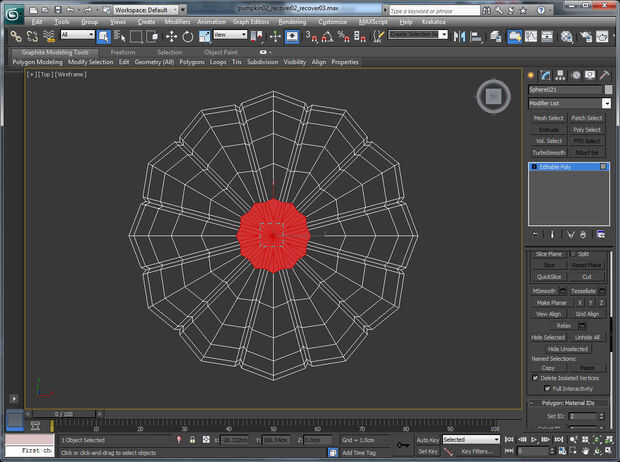The height and width of the screenshot is (462, 620).
Task: Click the Set Key key icon
Action: [401, 443]
